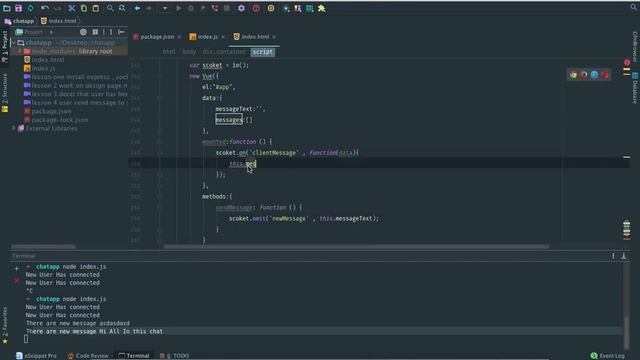This screenshot has width=640, height=360.
Task: Click the Debug bug icon
Action: pyautogui.click(x=191, y=8)
